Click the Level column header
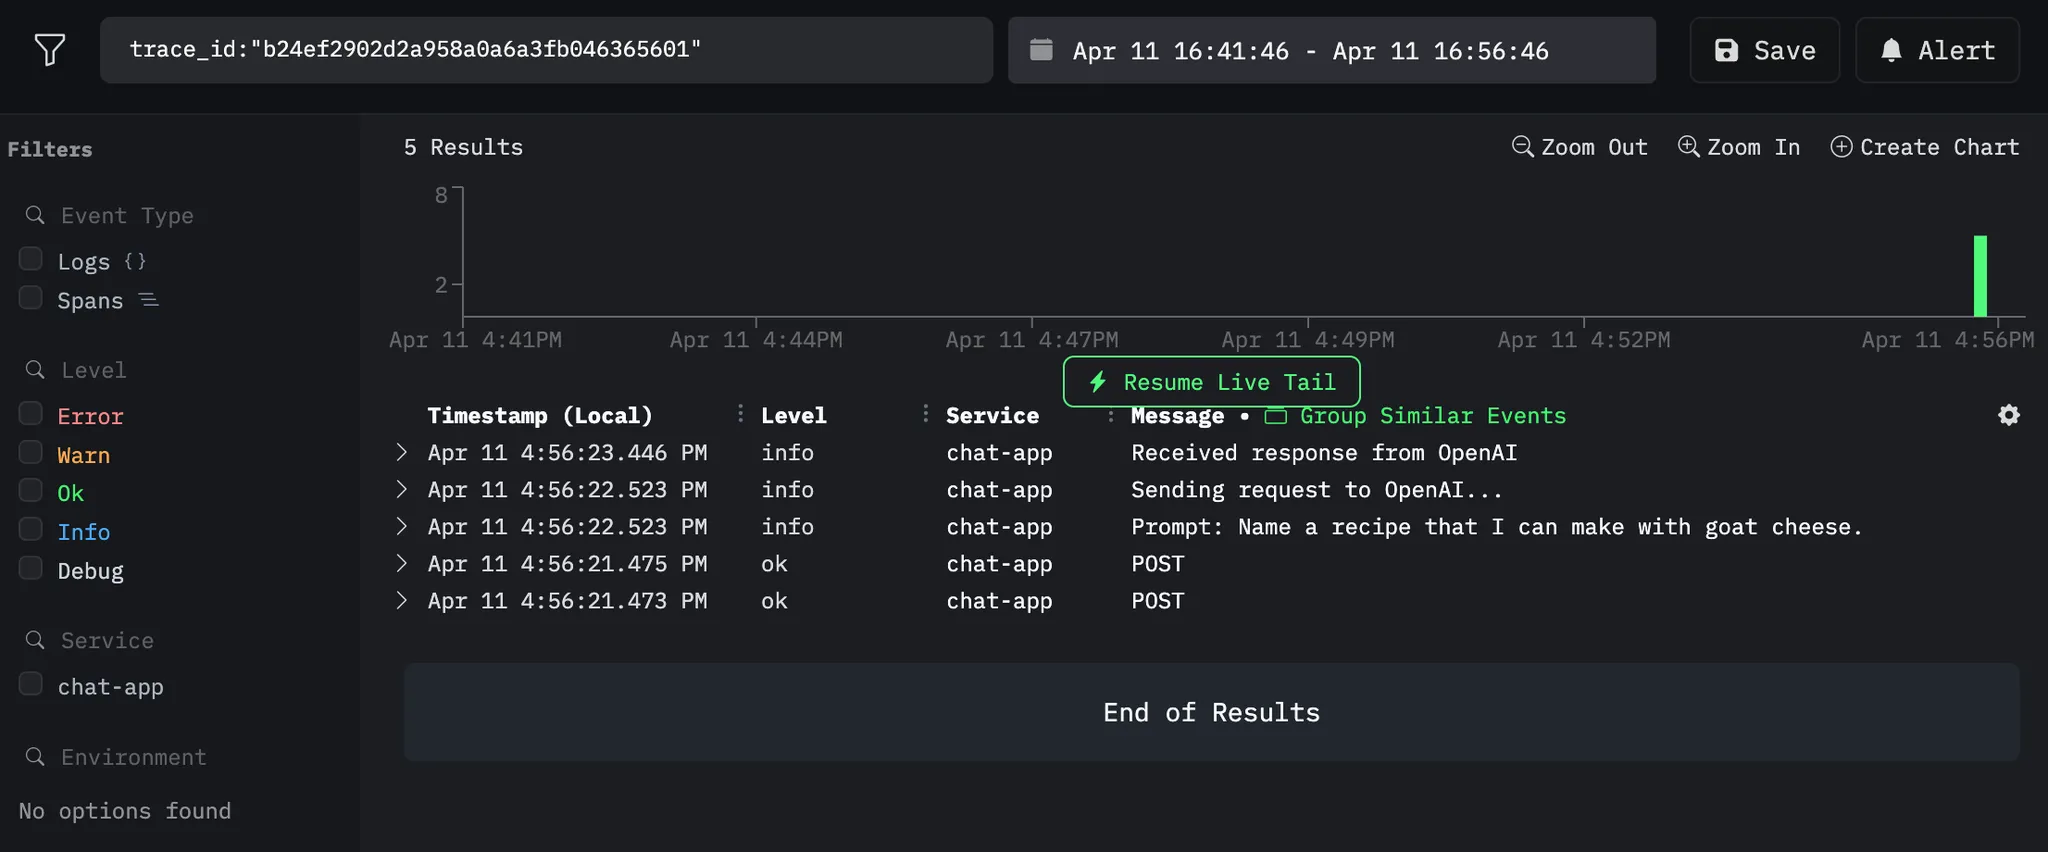The width and height of the screenshot is (2048, 852). click(793, 416)
